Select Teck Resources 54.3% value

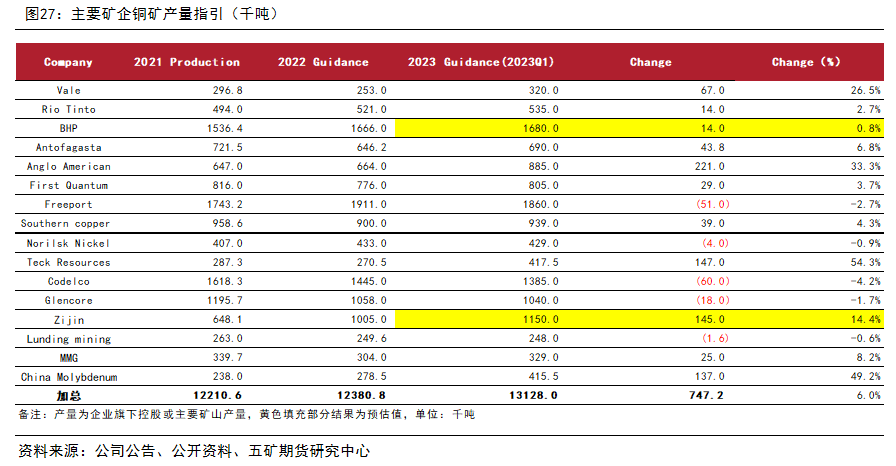865,262
